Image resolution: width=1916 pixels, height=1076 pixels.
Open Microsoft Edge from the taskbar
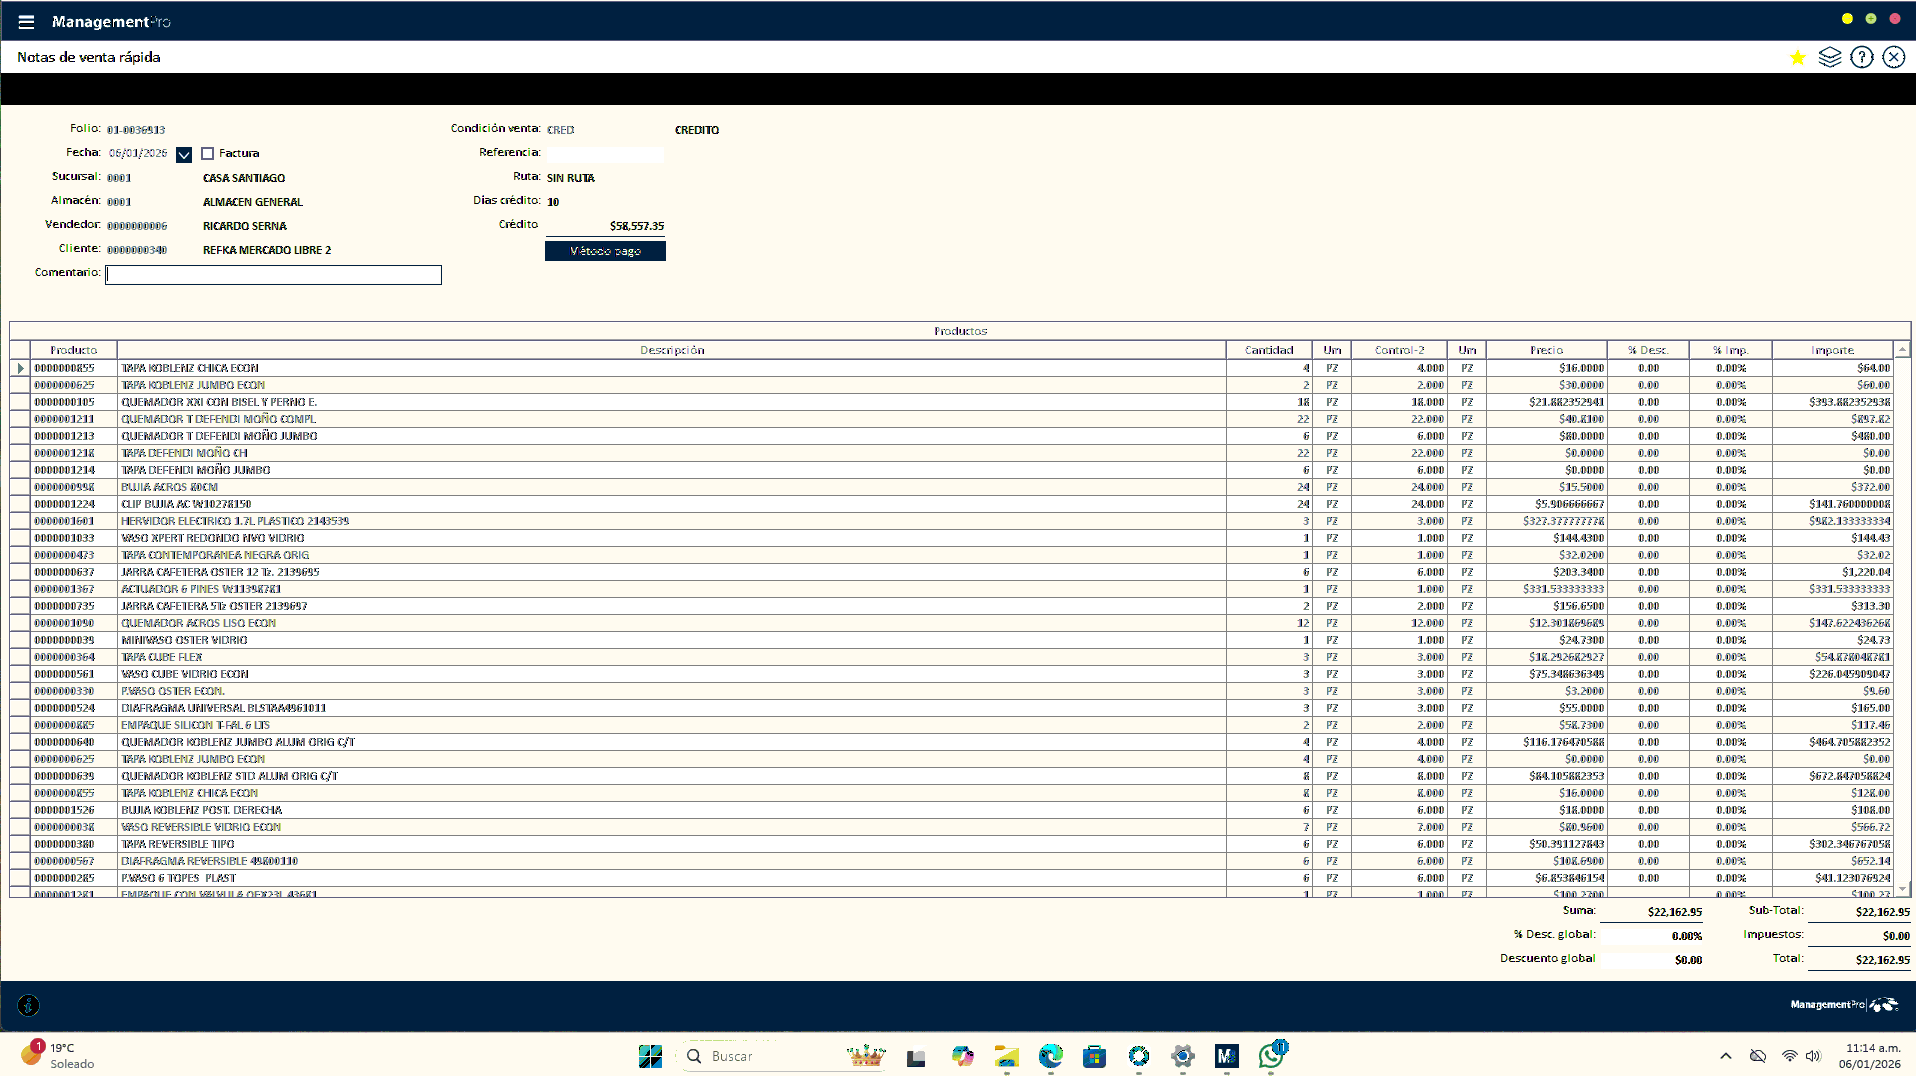tap(1050, 1056)
